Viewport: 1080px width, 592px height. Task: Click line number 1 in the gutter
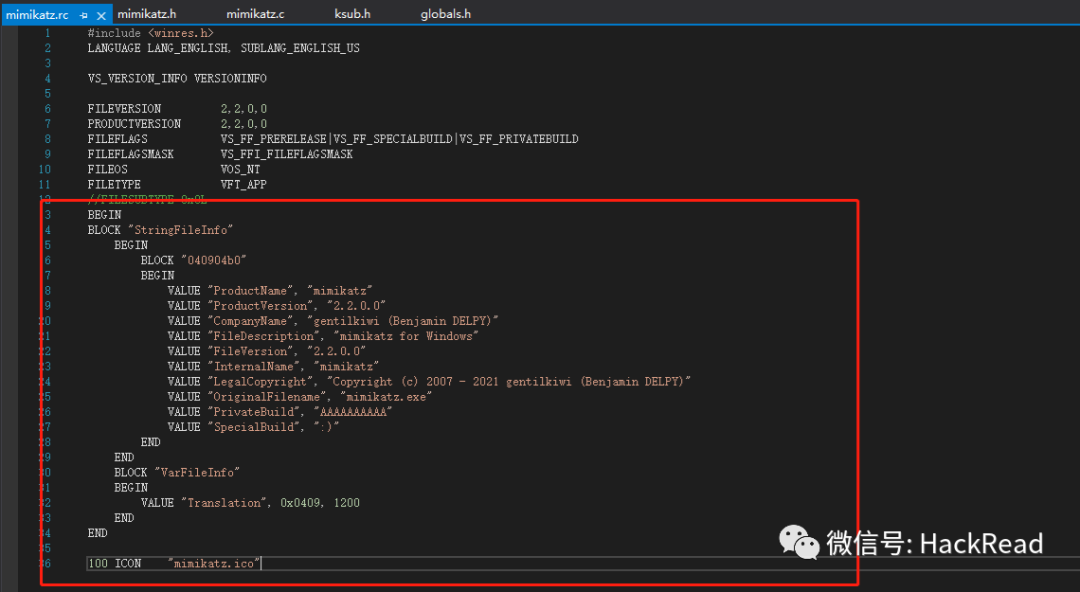click(48, 33)
